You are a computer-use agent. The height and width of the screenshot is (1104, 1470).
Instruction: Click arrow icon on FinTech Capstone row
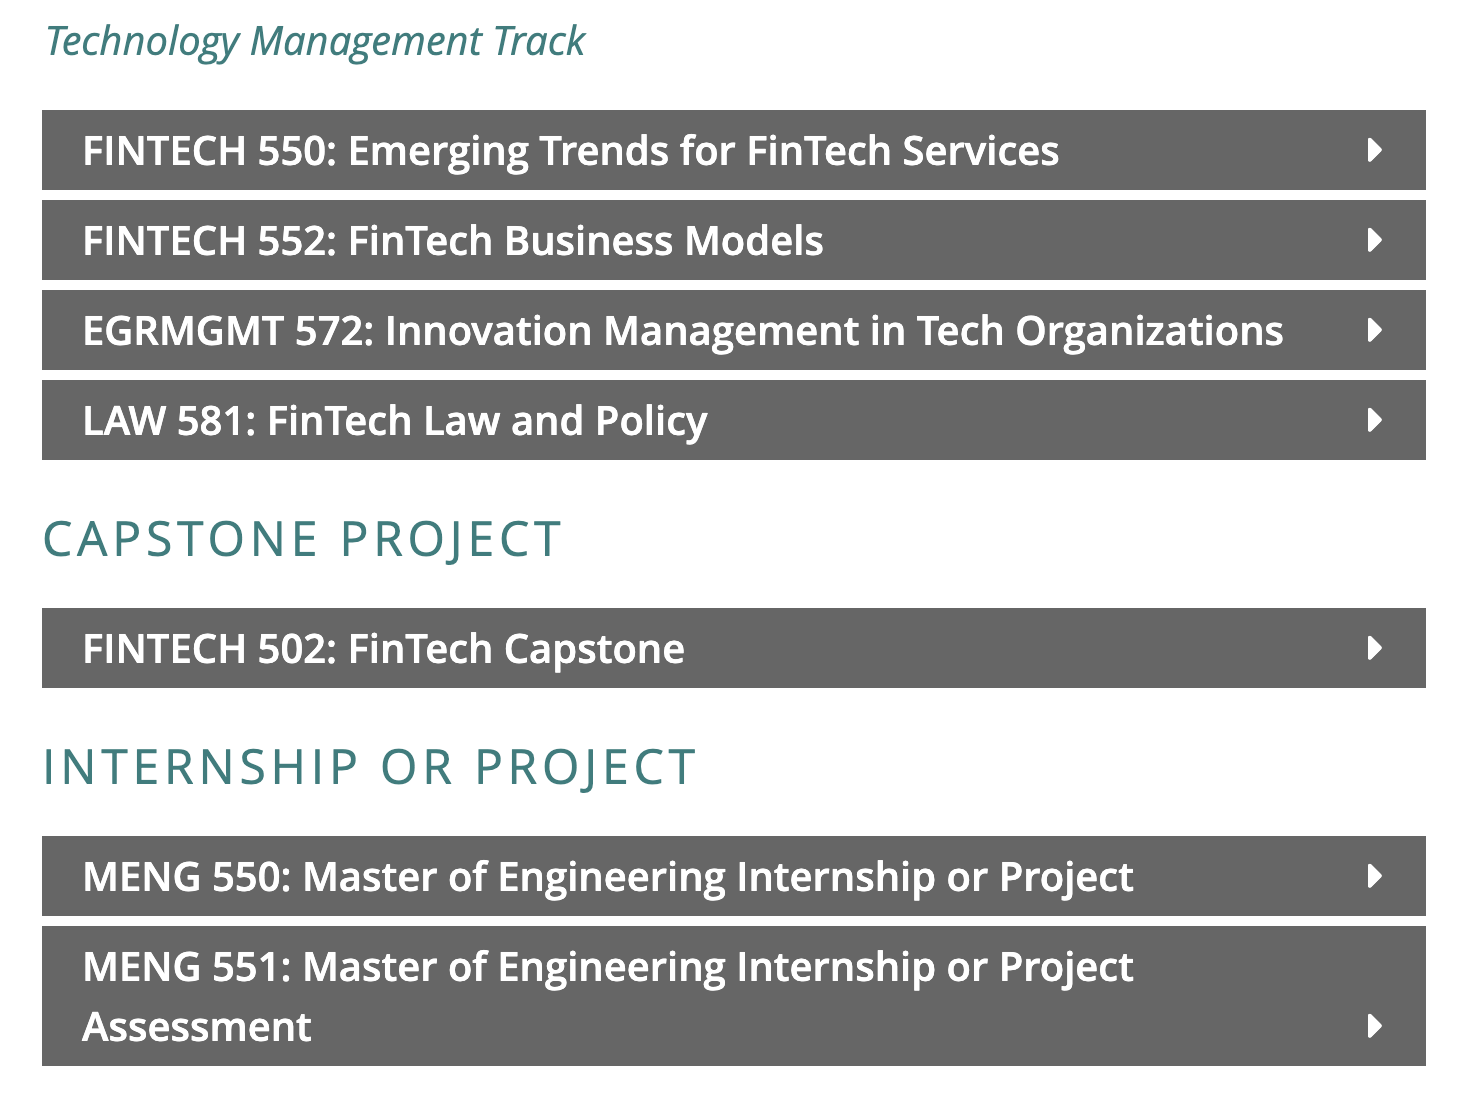click(x=1375, y=648)
